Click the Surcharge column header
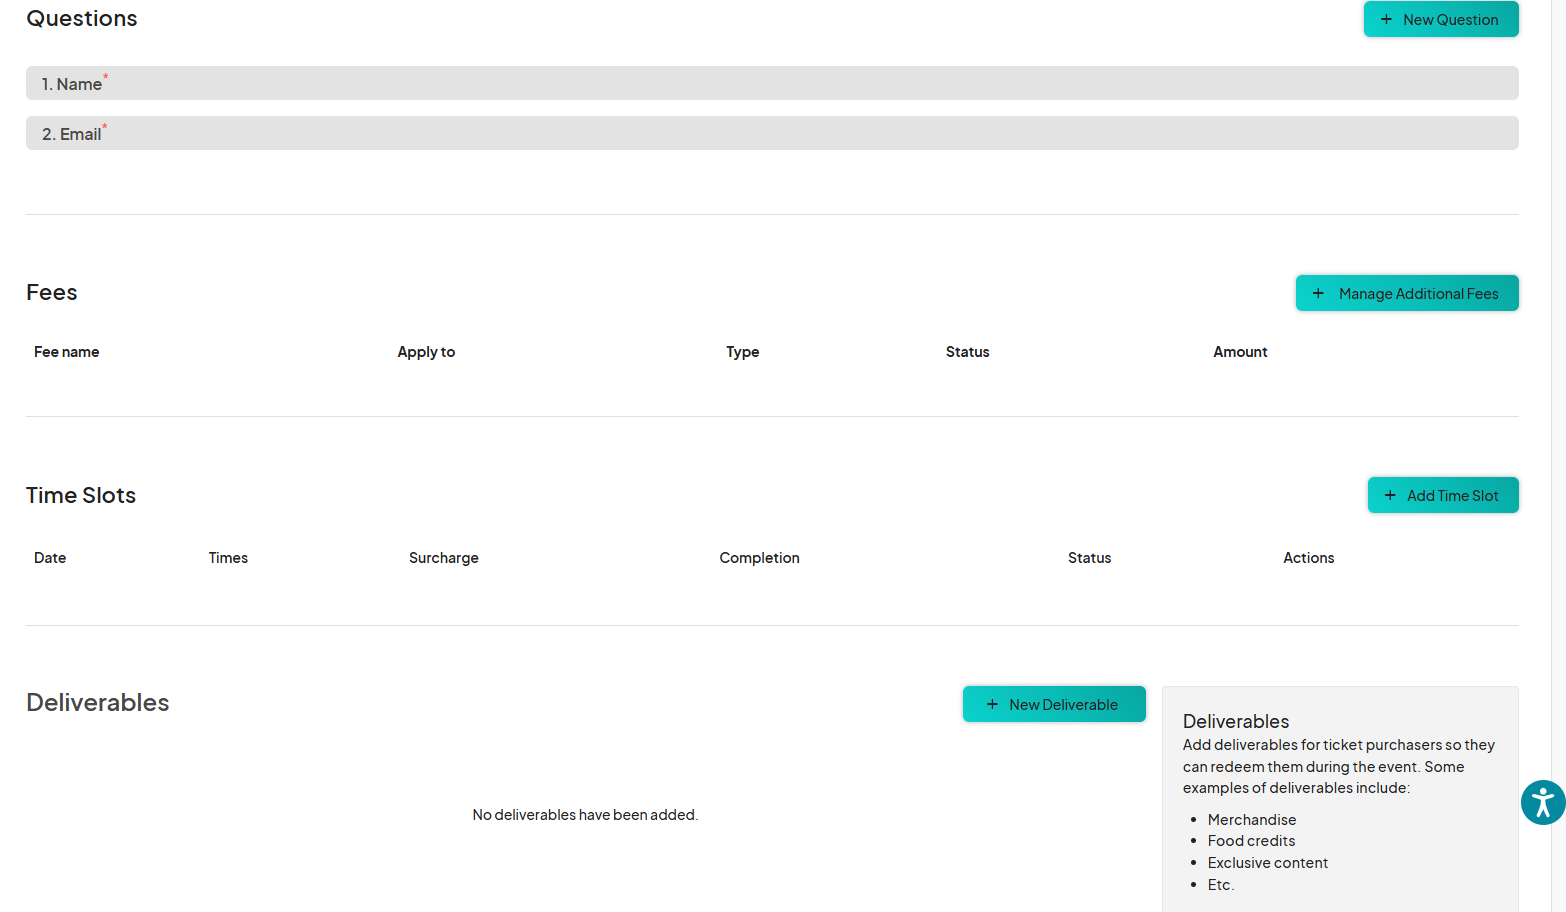This screenshot has width=1566, height=912. [x=443, y=558]
